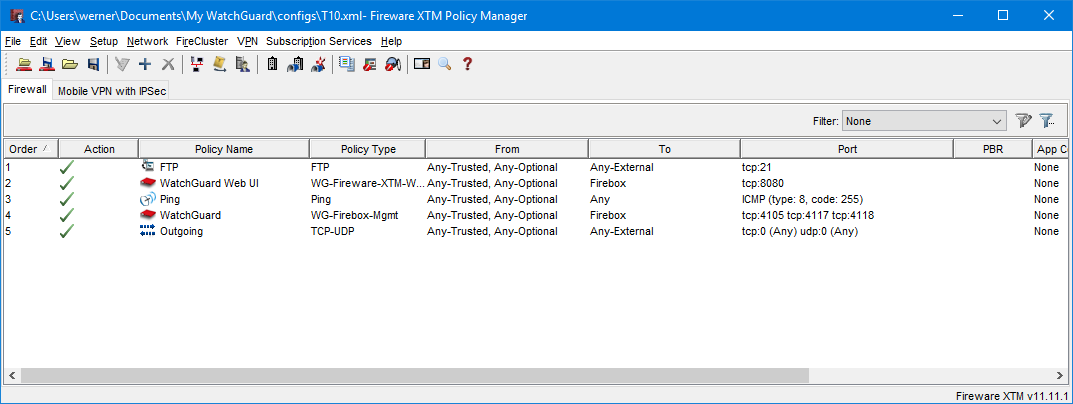This screenshot has height=404, width=1073.
Task: Sort by the PBR column header
Action: 993,149
